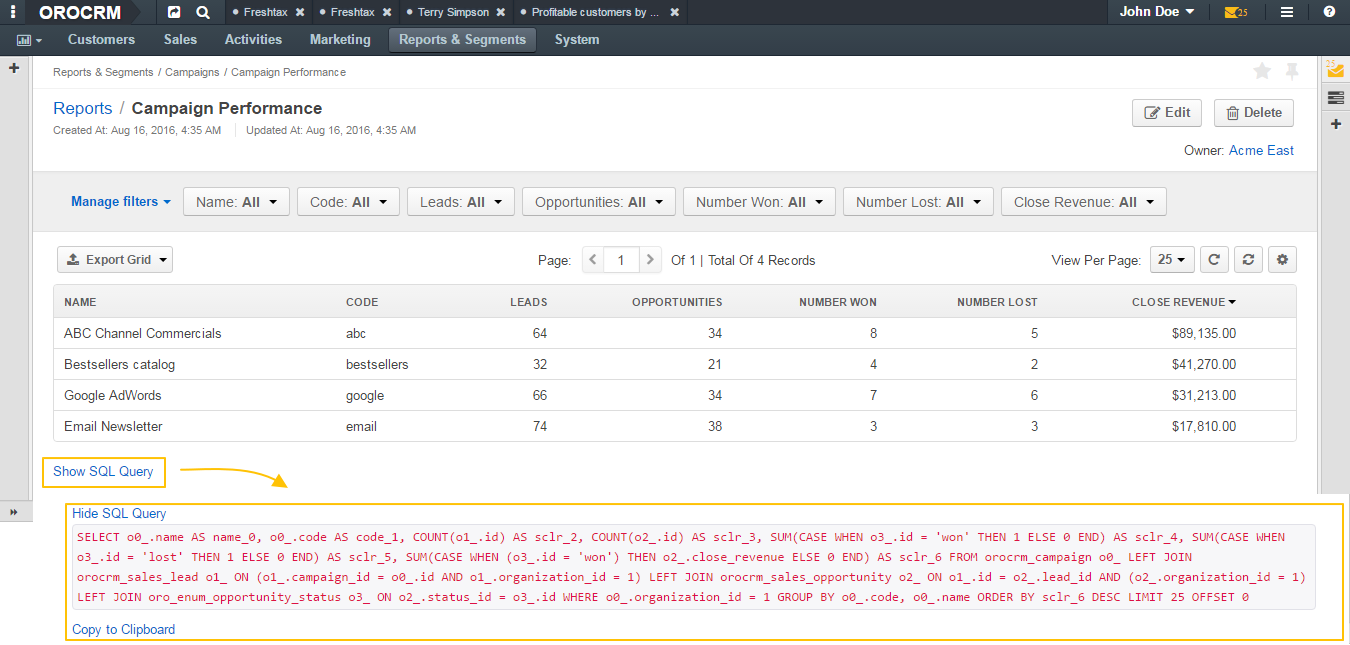This screenshot has height=645, width=1350.
Task: Delete the Campaign Performance report
Action: pos(1254,113)
